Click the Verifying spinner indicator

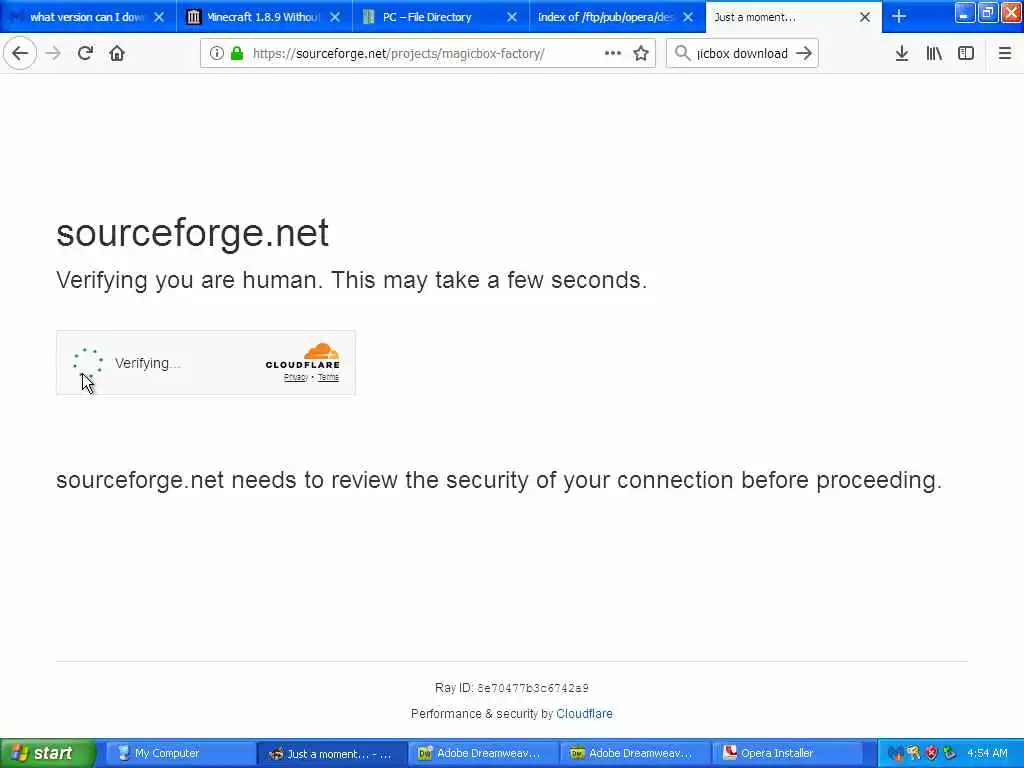point(88,362)
